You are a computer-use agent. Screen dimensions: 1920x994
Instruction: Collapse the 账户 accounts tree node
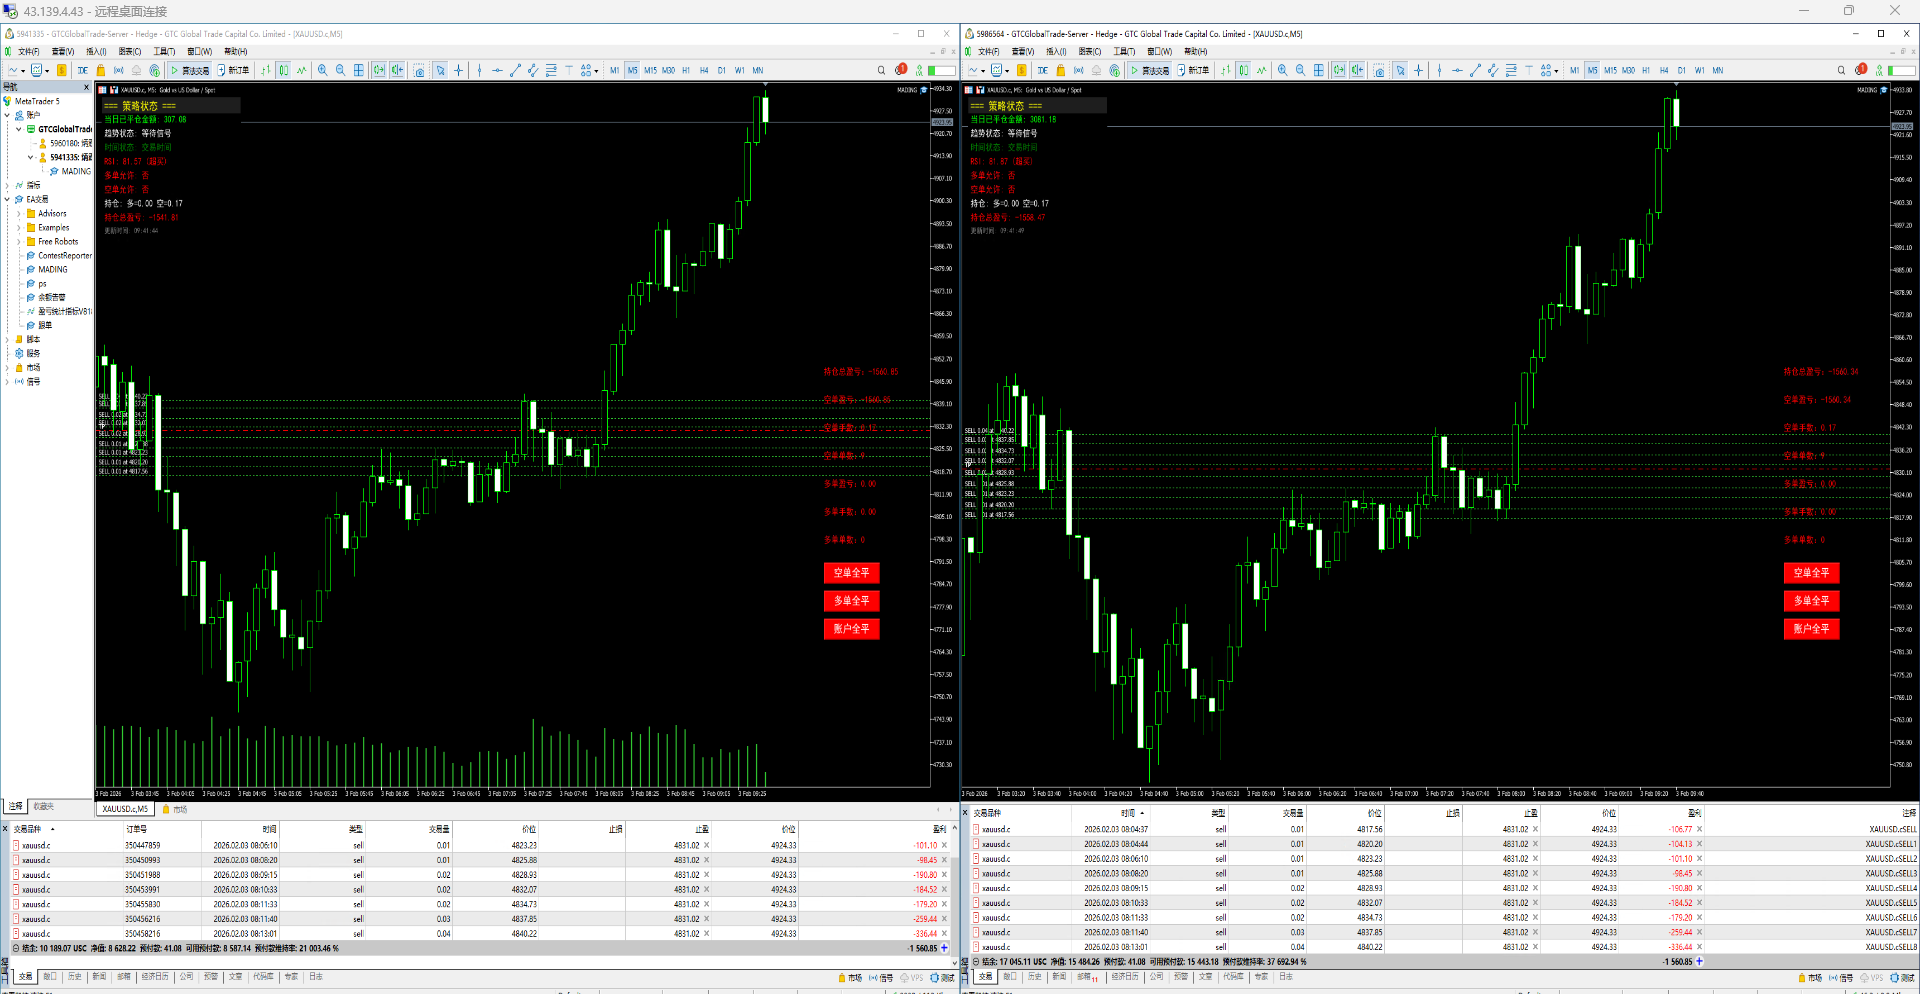point(7,115)
